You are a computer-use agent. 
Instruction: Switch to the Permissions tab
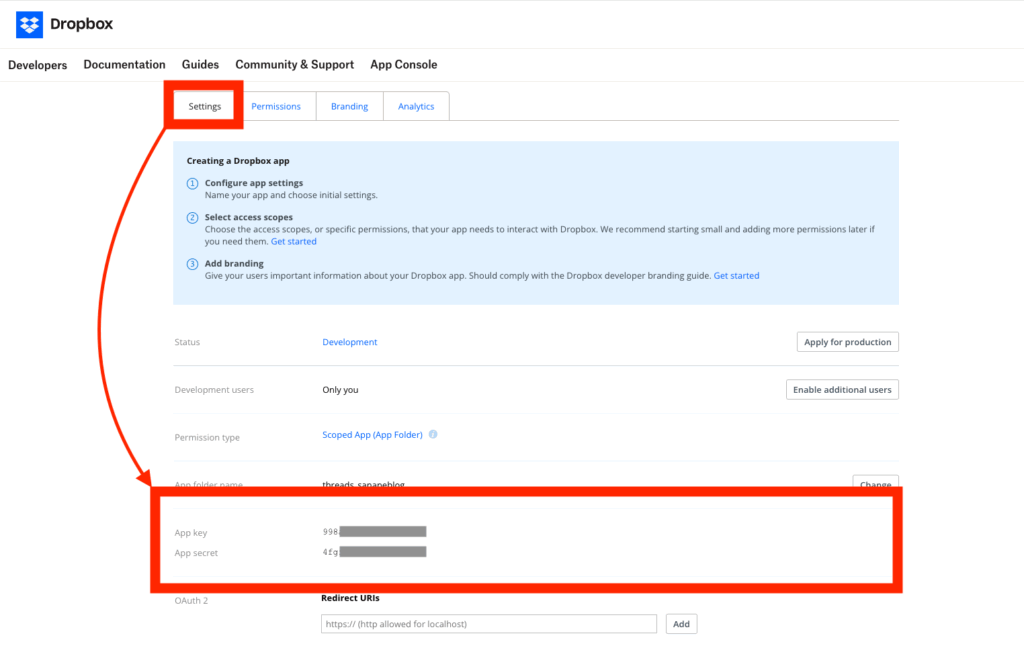pos(276,106)
